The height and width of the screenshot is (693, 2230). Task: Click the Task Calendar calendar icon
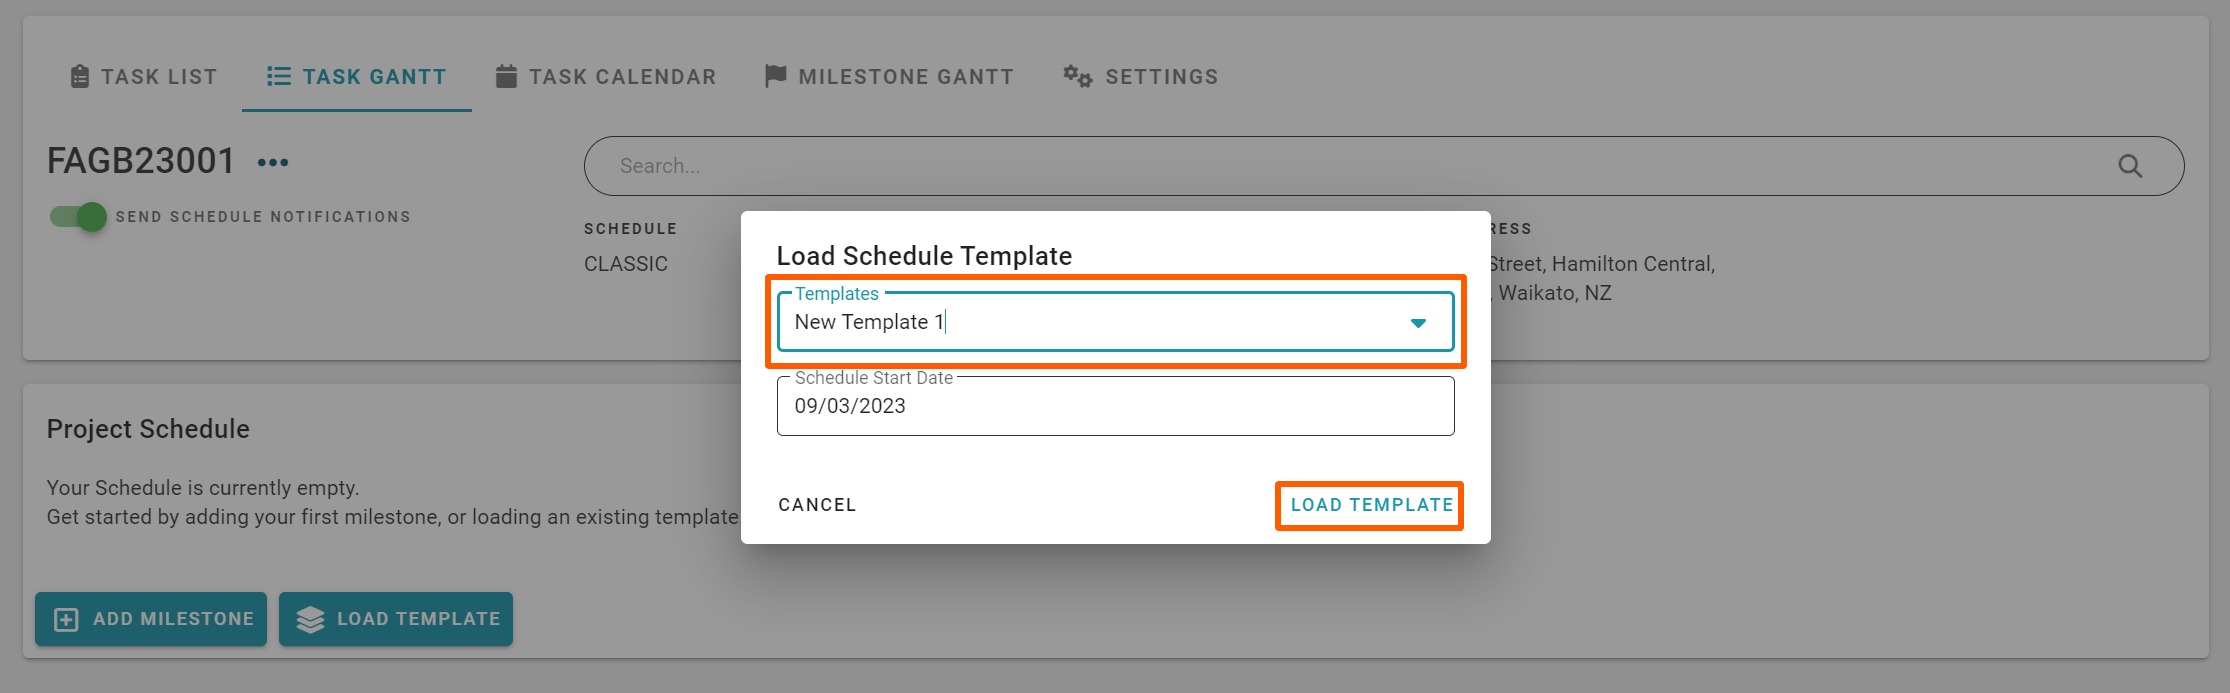(507, 77)
